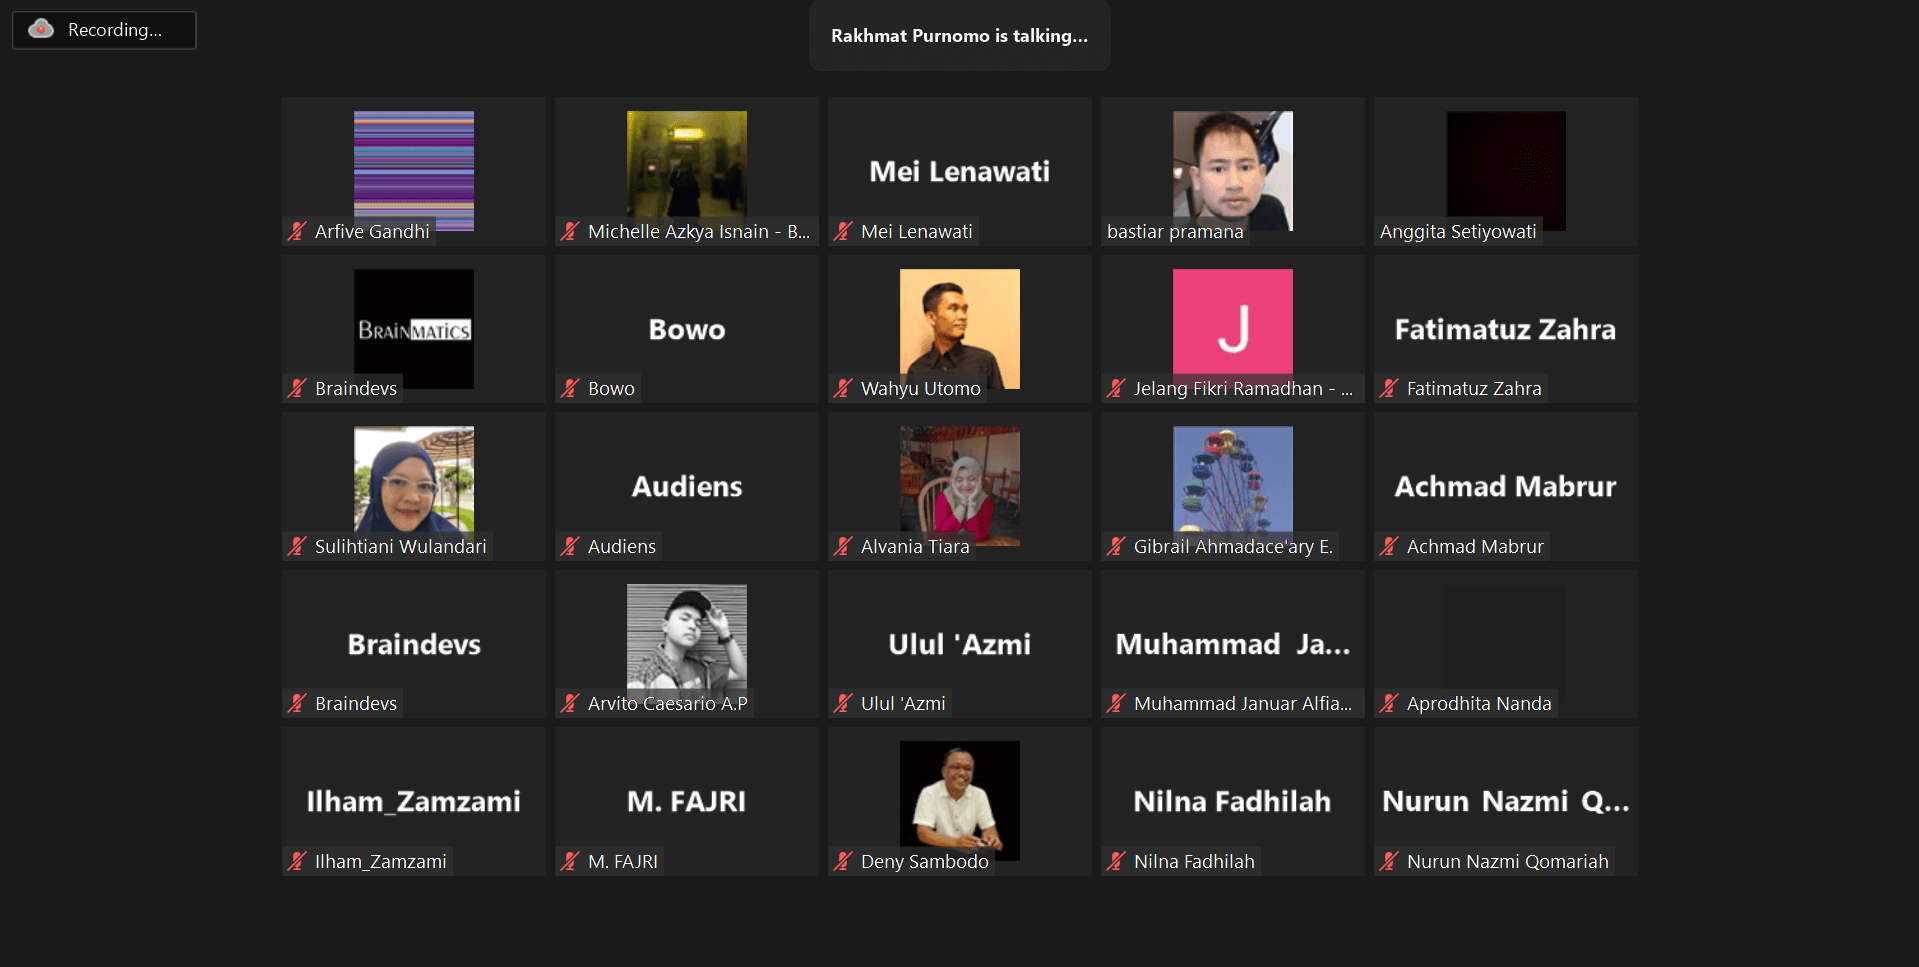Select the large Fatimatuz Zahra name tile
The height and width of the screenshot is (967, 1919).
pyautogui.click(x=1505, y=329)
